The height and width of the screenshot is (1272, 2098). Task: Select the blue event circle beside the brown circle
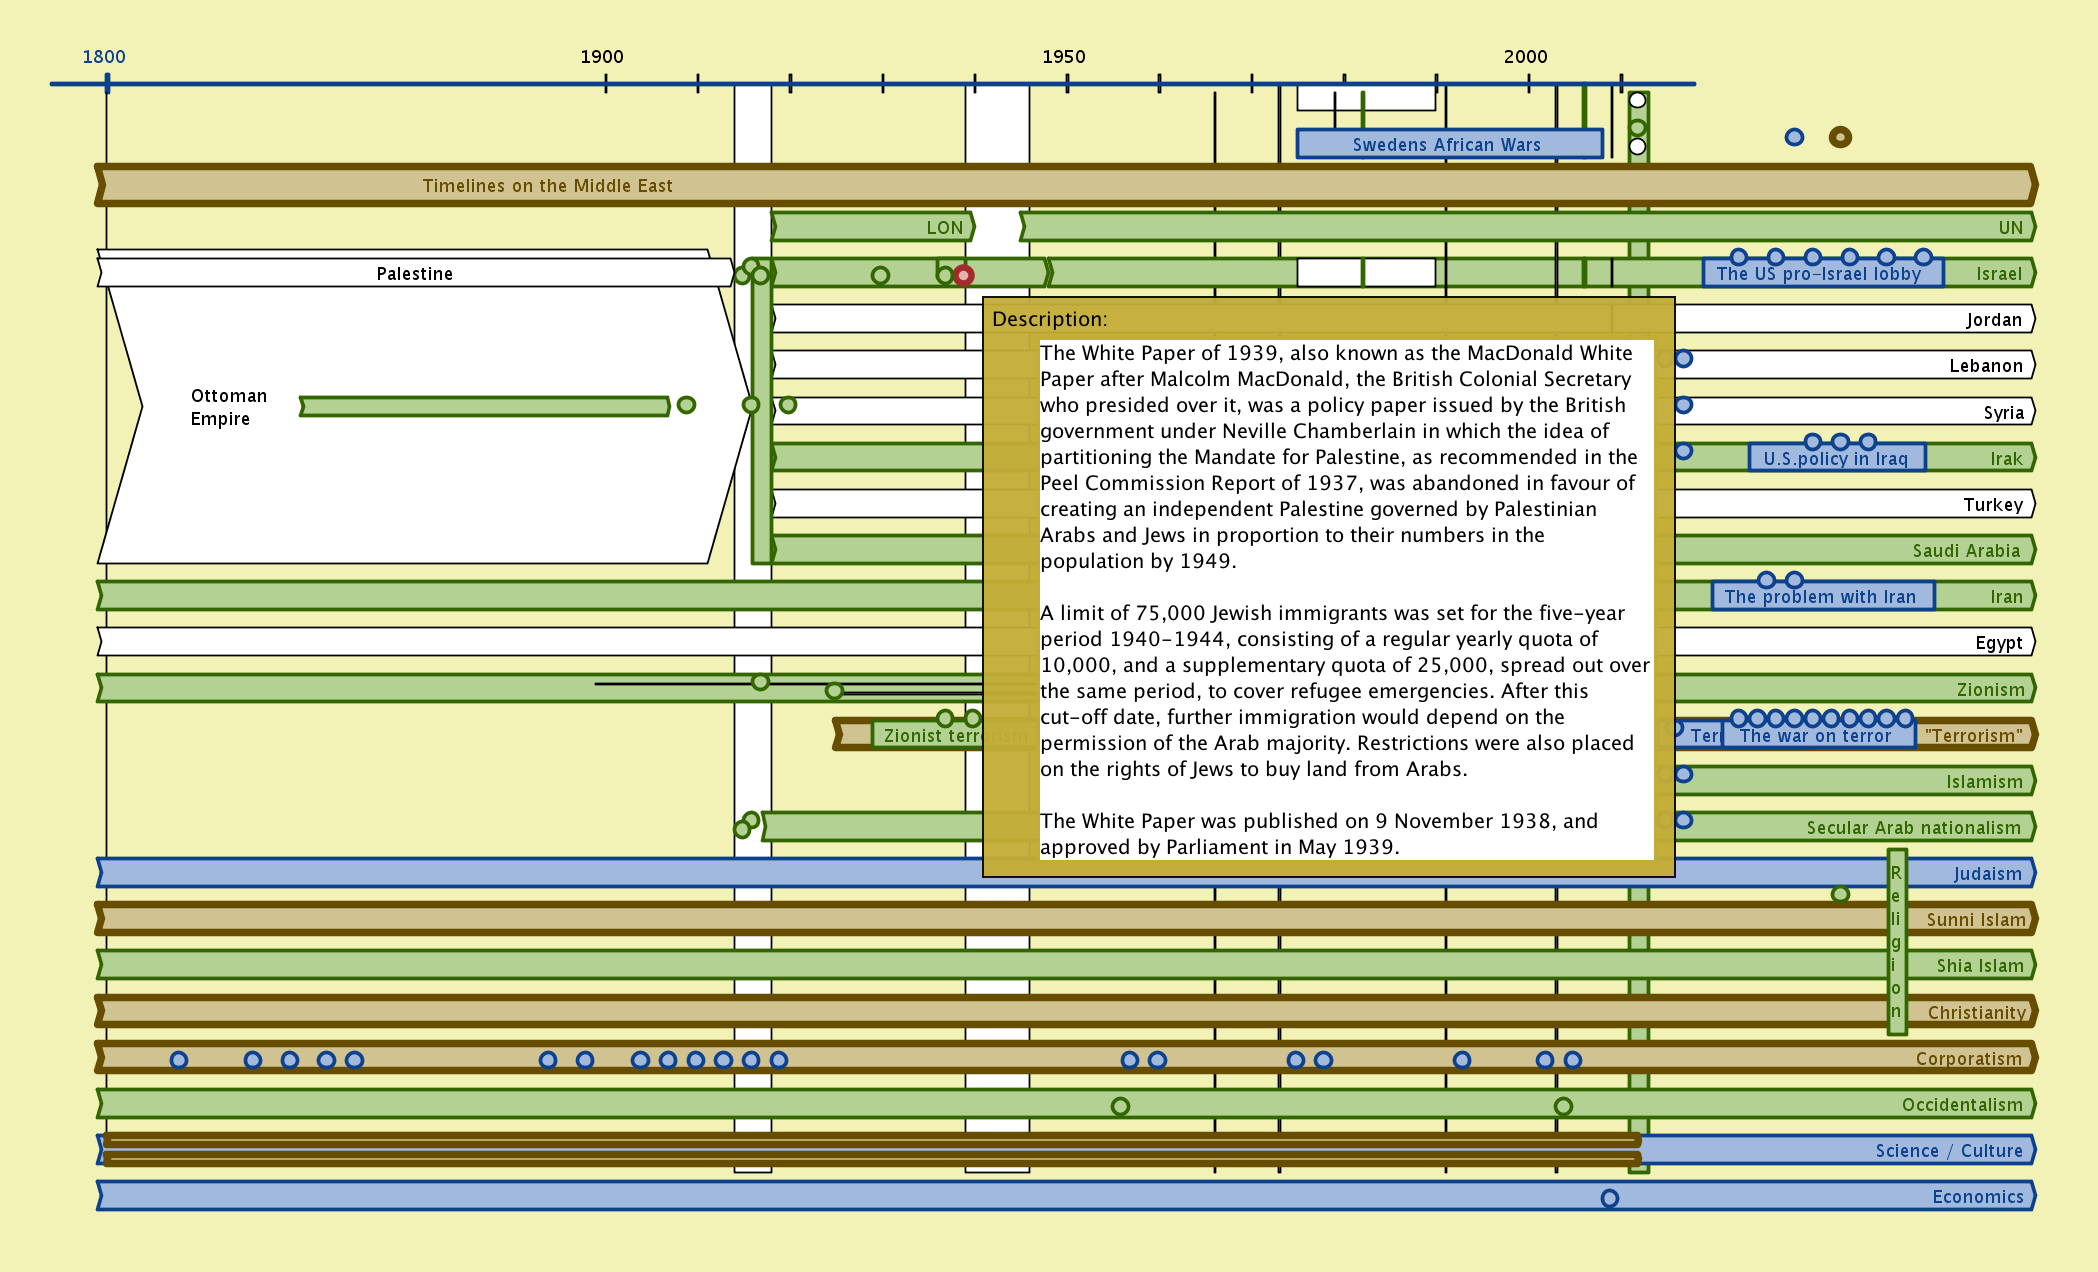[x=1794, y=137]
